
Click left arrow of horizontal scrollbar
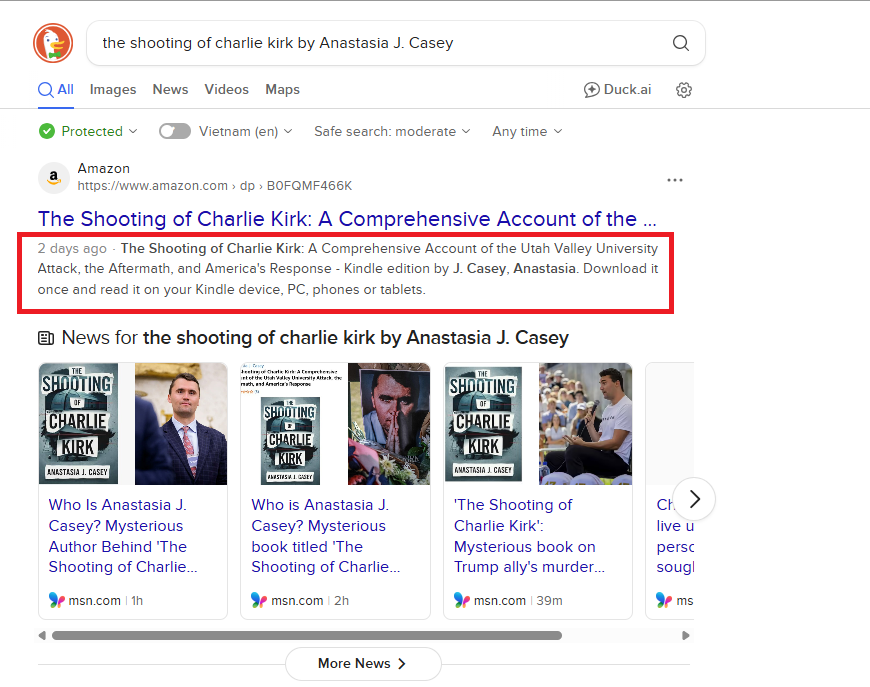point(42,635)
